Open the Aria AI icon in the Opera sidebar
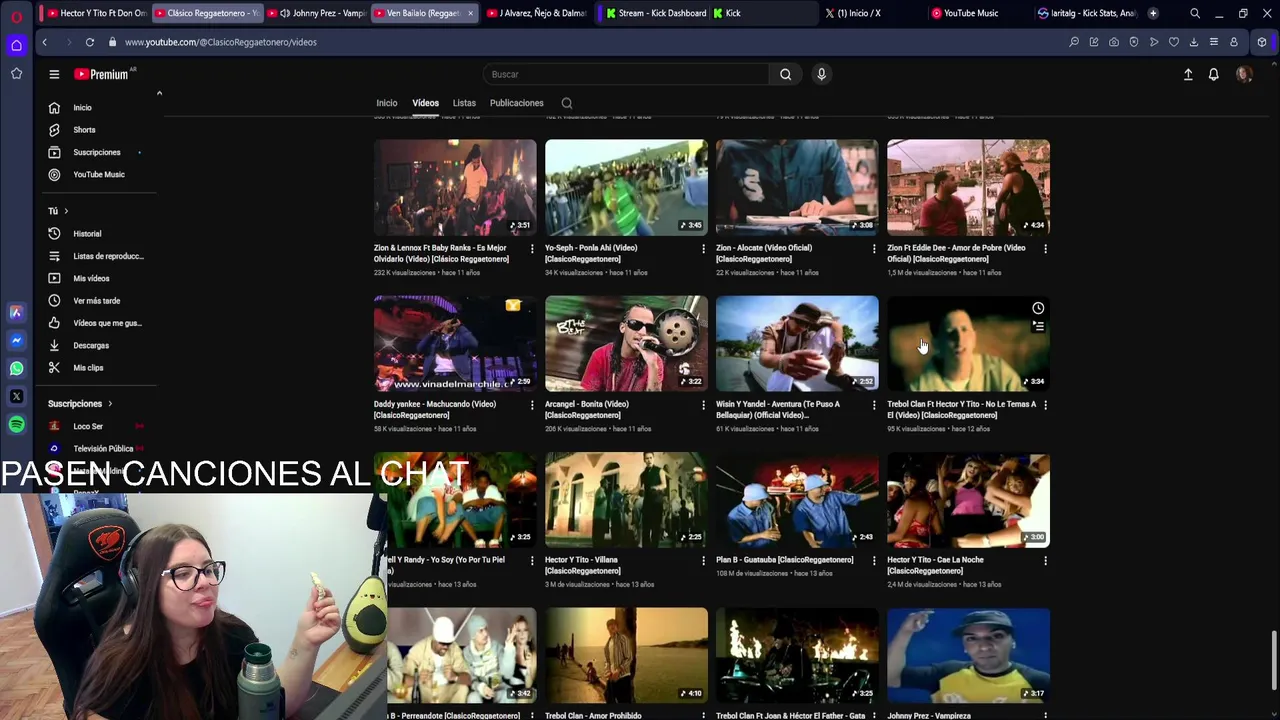Image resolution: width=1280 pixels, height=720 pixels. click(x=16, y=313)
